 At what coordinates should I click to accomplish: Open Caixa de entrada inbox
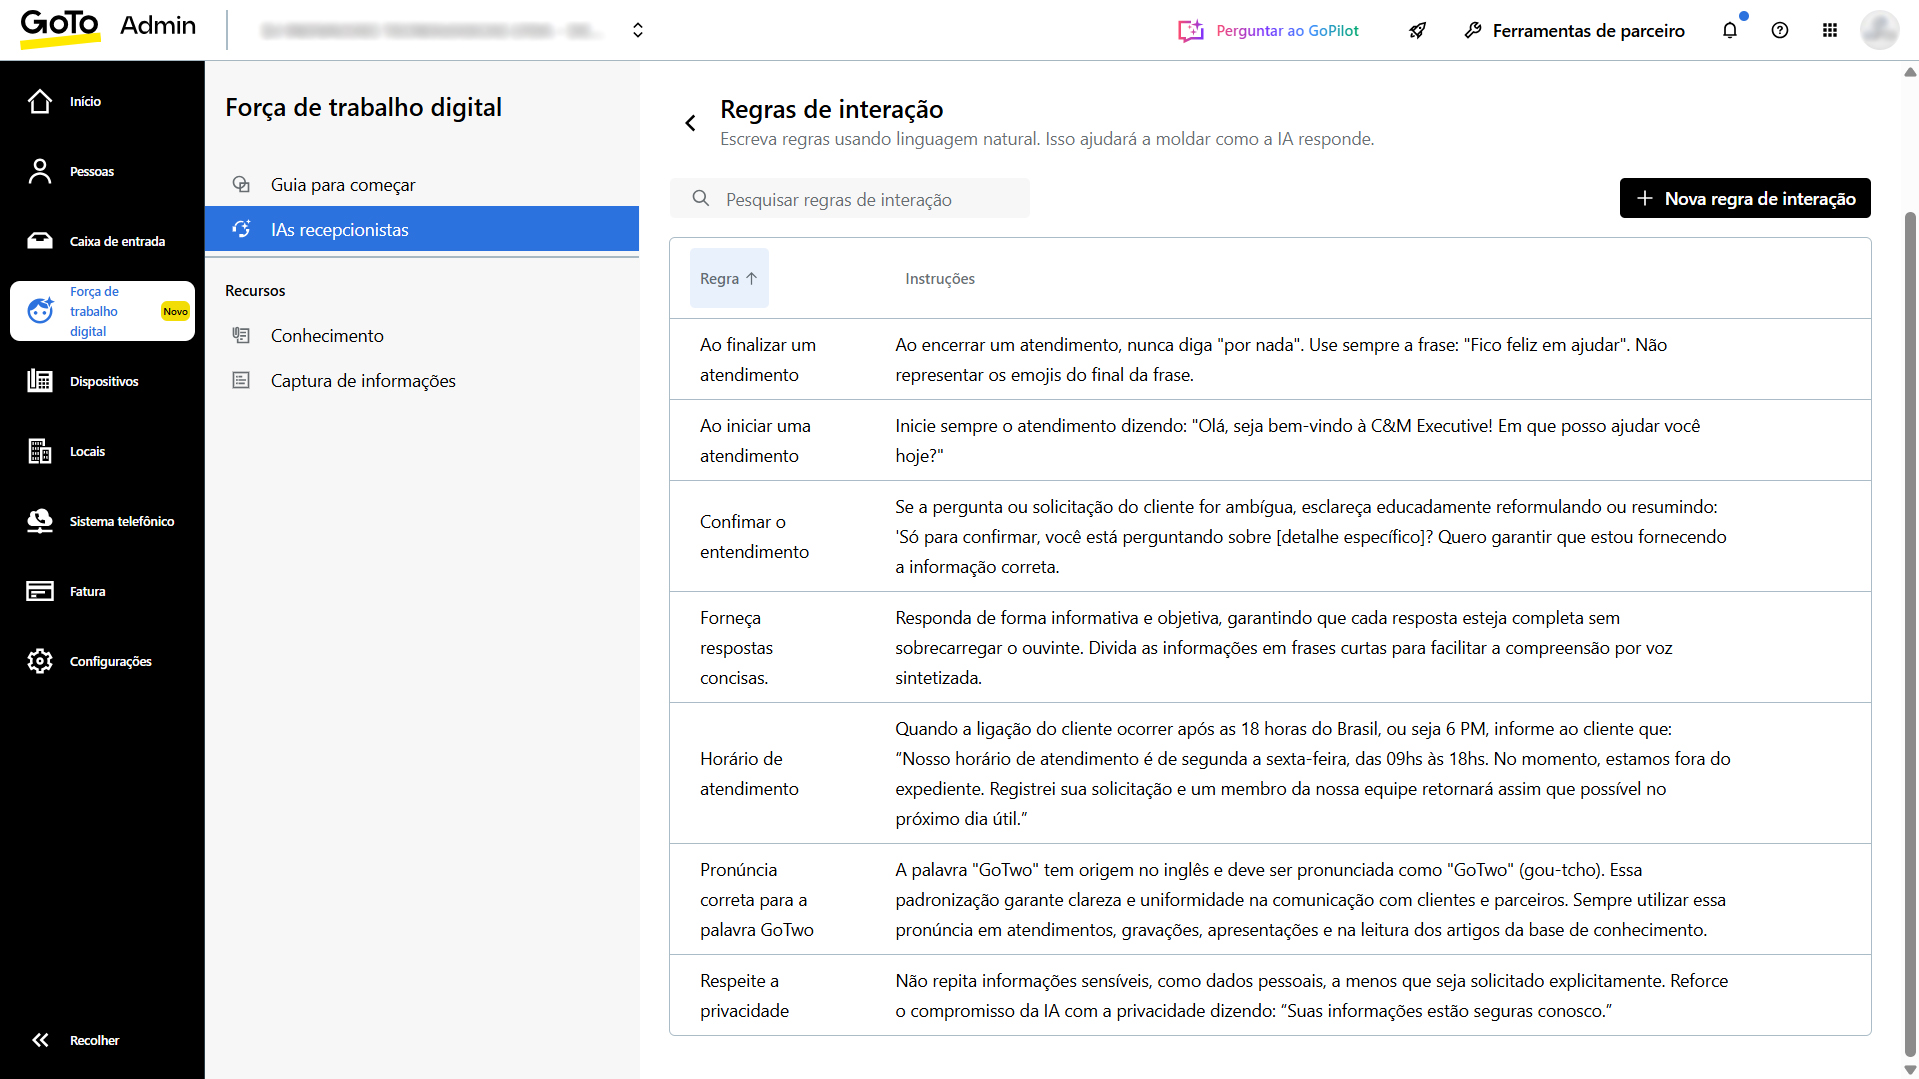40,241
